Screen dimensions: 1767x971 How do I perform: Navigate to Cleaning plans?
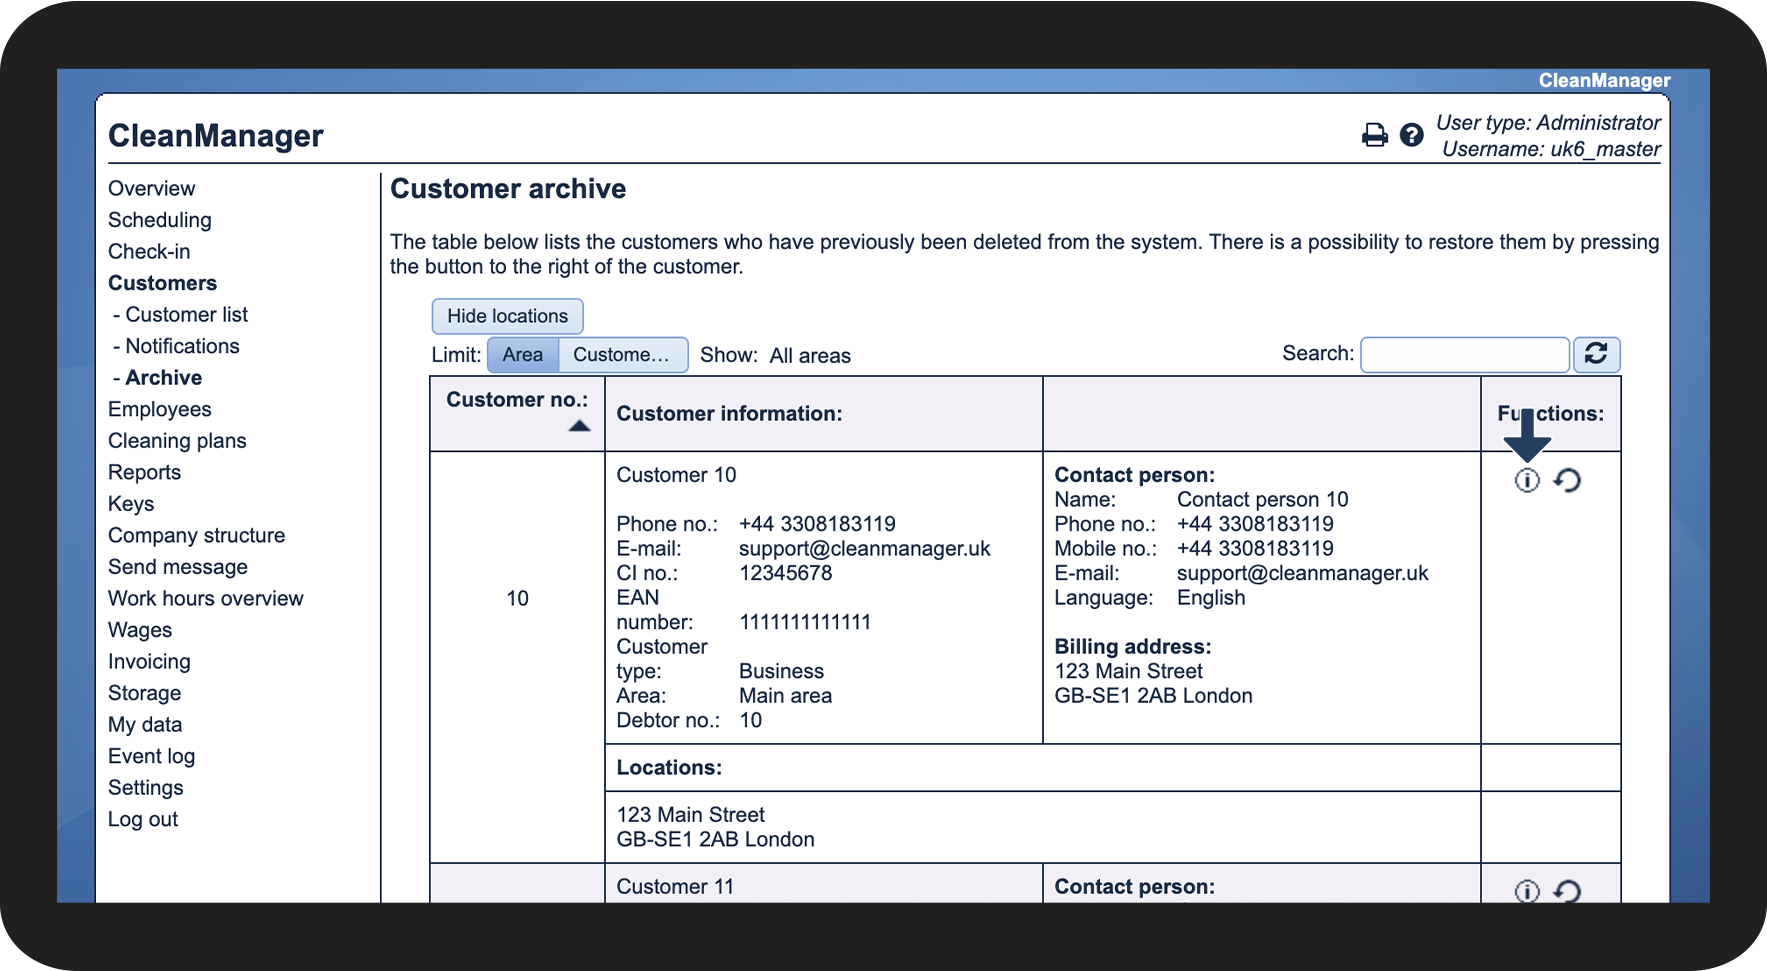[177, 441]
